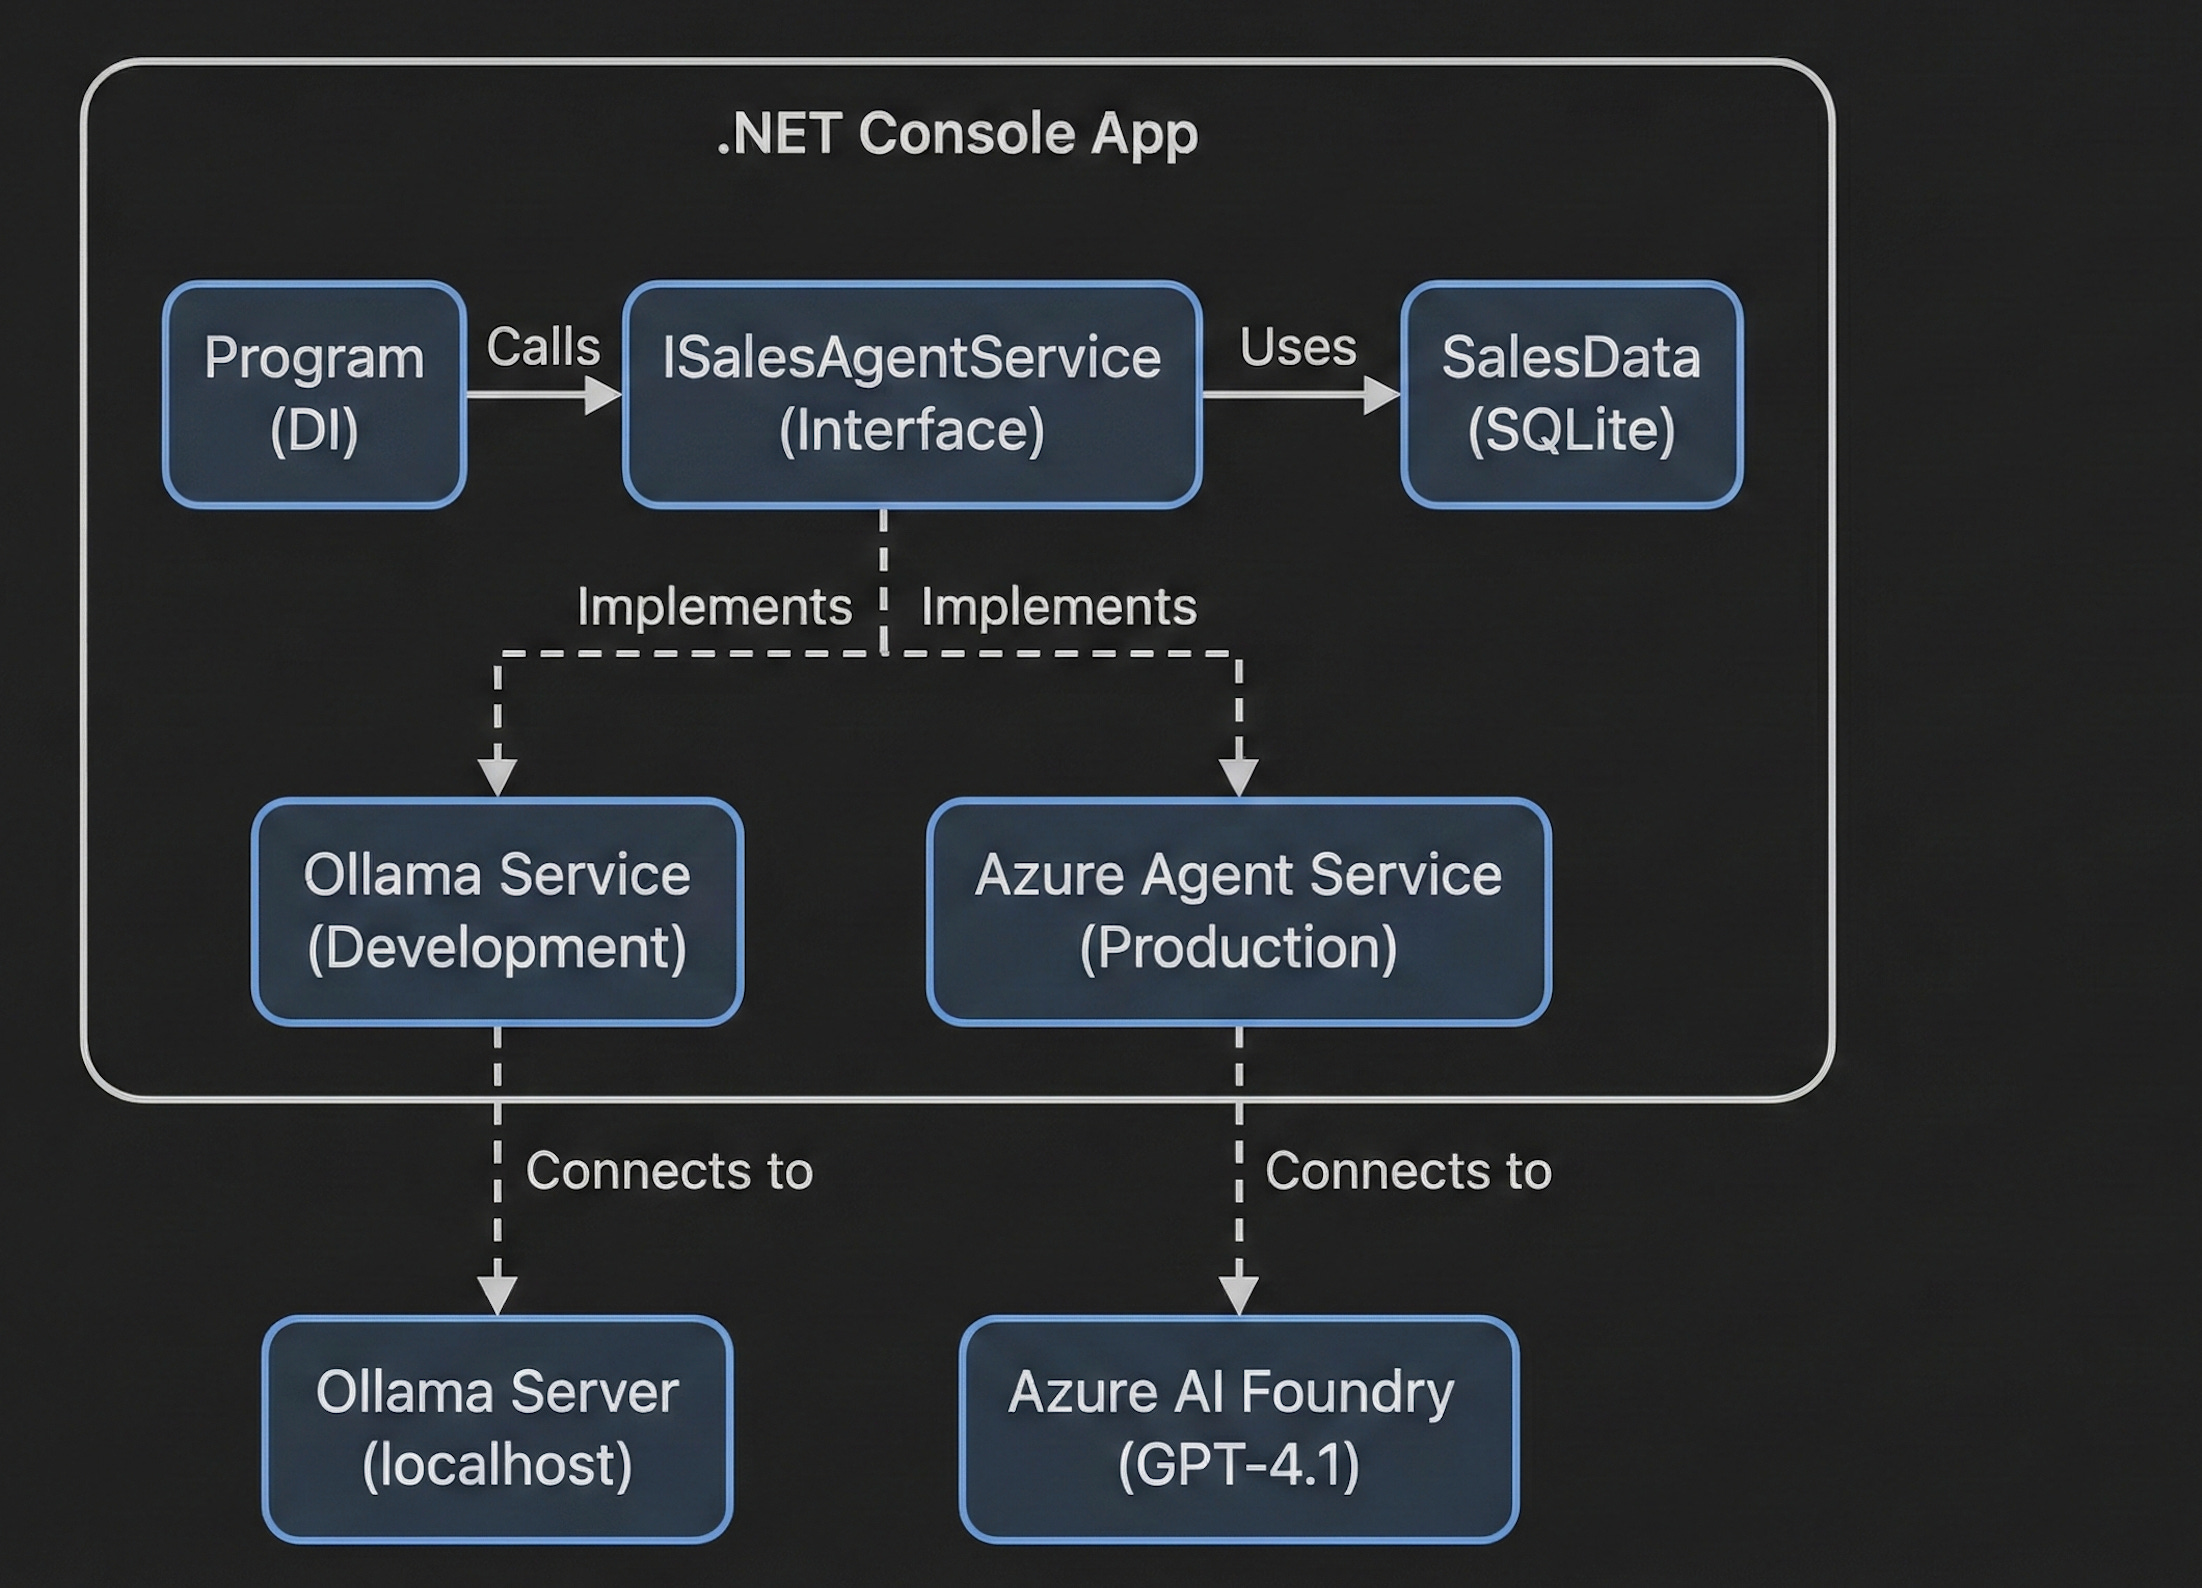
Task: Click the right Implements label
Action: click(1058, 607)
